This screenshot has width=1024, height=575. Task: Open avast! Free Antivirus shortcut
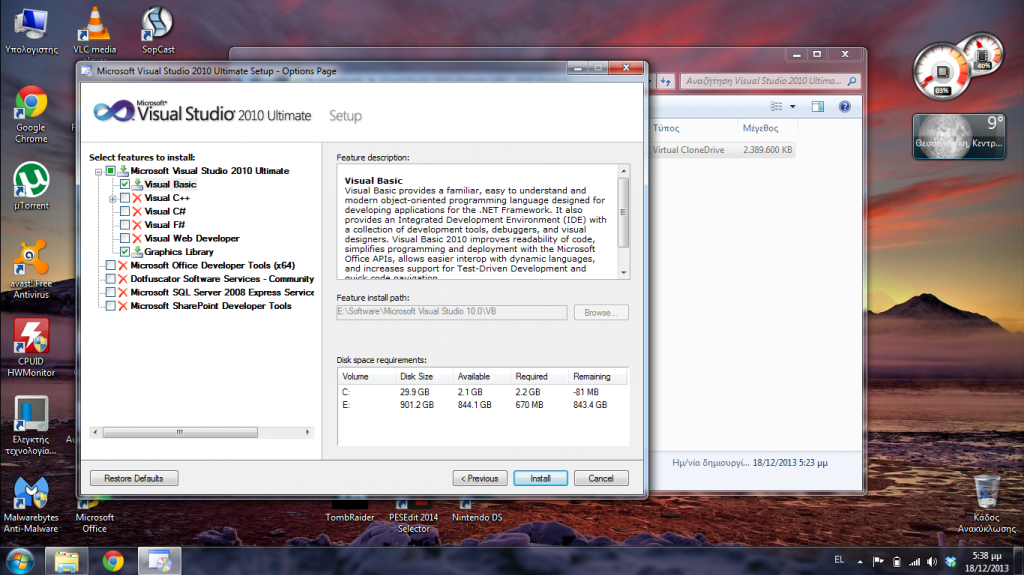31,269
